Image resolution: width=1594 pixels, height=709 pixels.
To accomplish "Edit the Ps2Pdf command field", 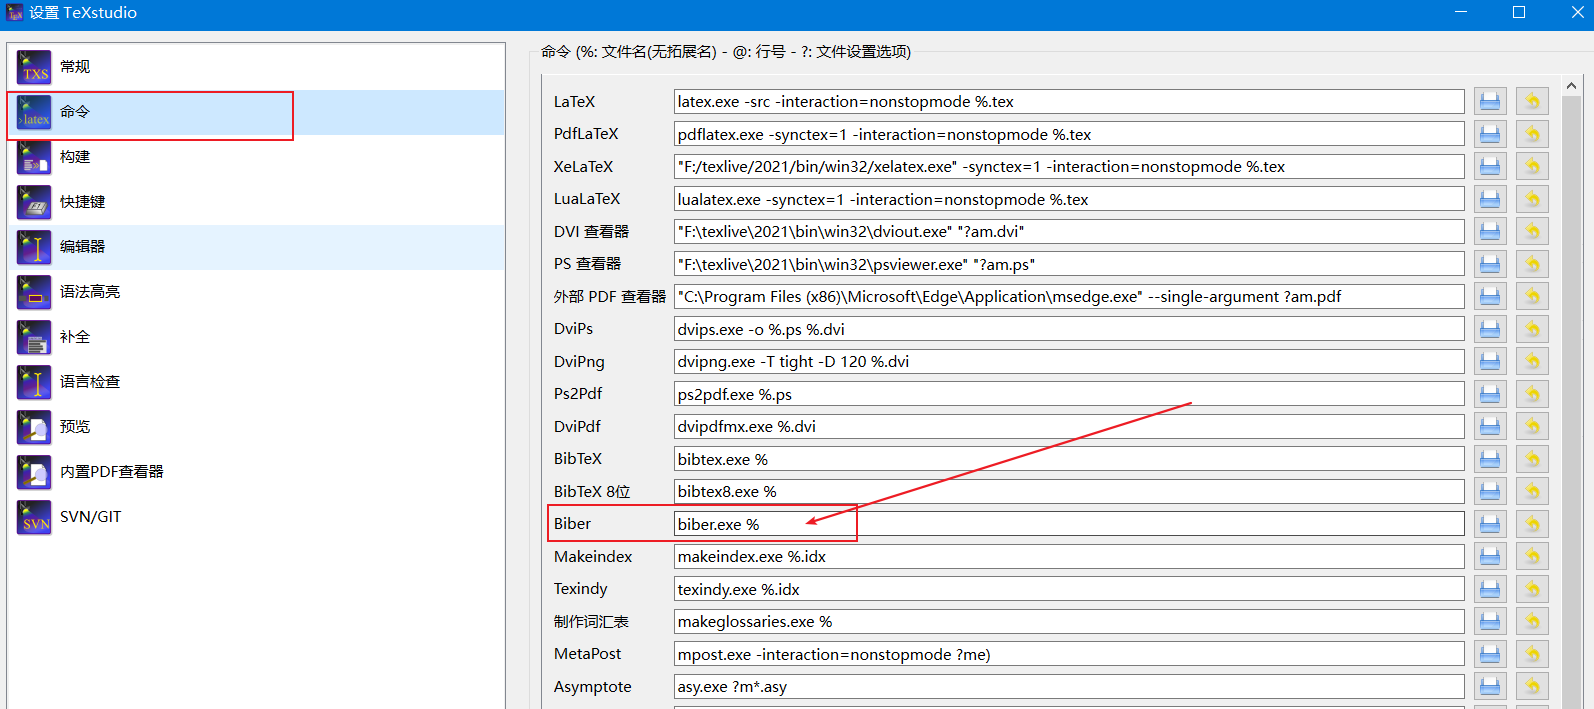I will (1069, 394).
